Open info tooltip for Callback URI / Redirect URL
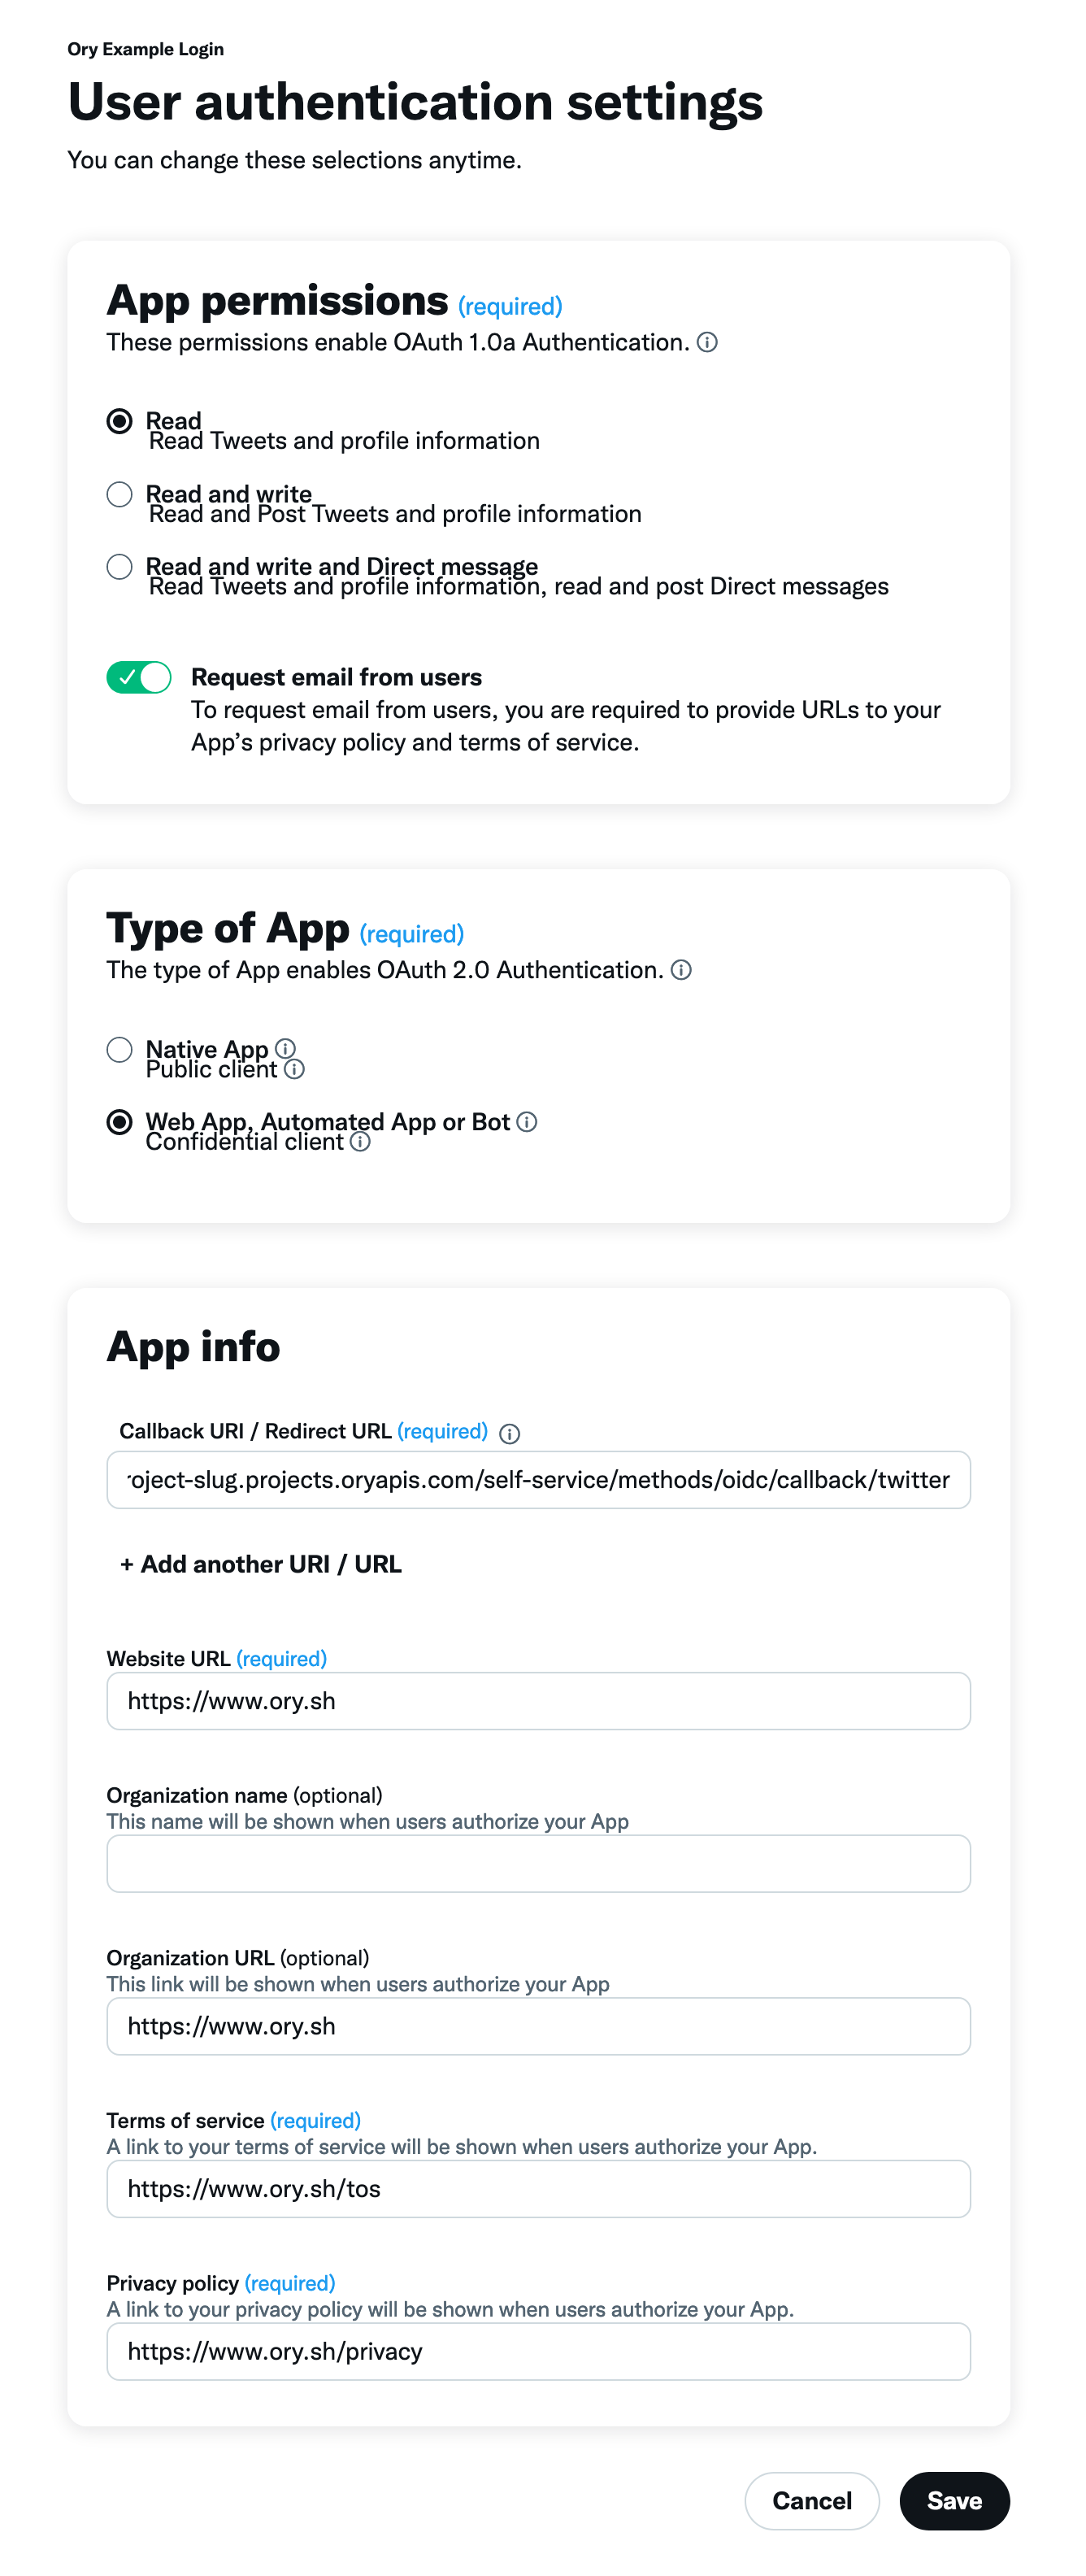This screenshot has height=2576, width=1086. (x=511, y=1433)
